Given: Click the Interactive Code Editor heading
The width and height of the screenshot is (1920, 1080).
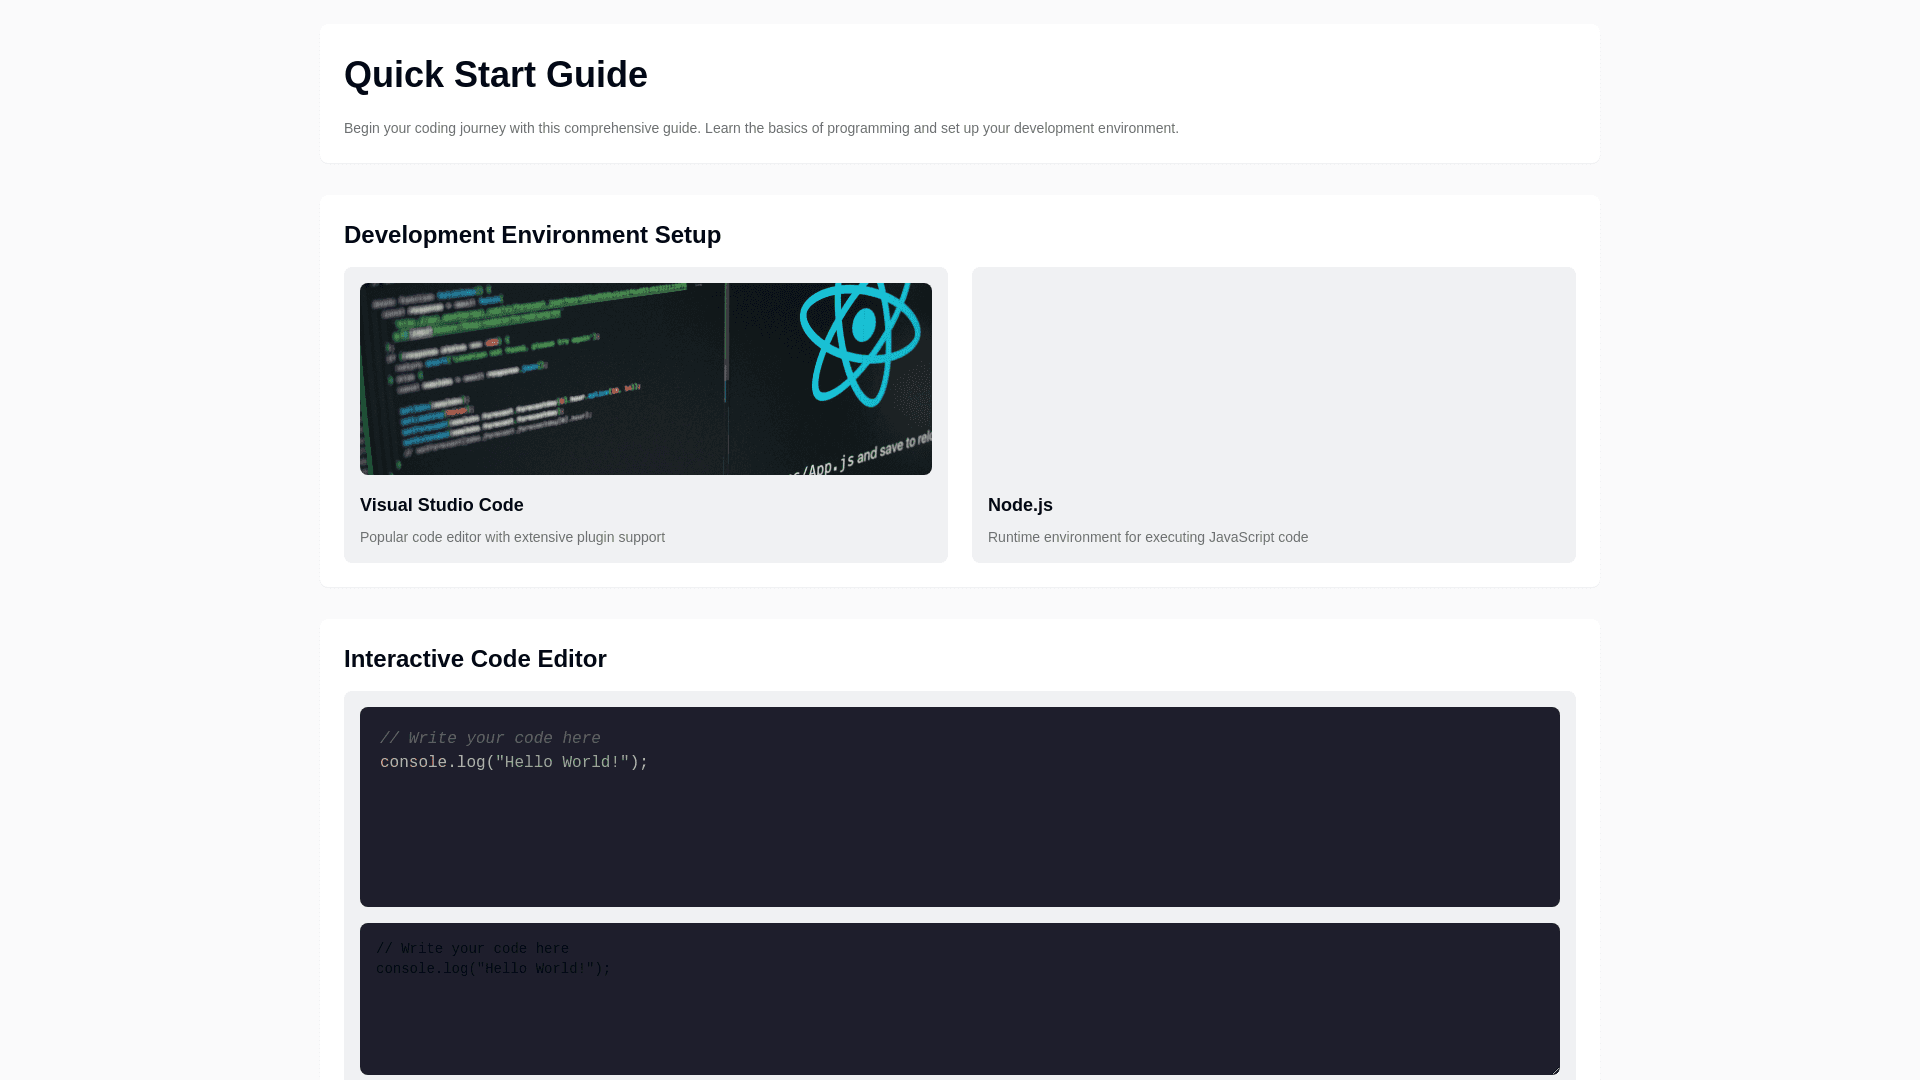Looking at the screenshot, I should click(x=475, y=659).
